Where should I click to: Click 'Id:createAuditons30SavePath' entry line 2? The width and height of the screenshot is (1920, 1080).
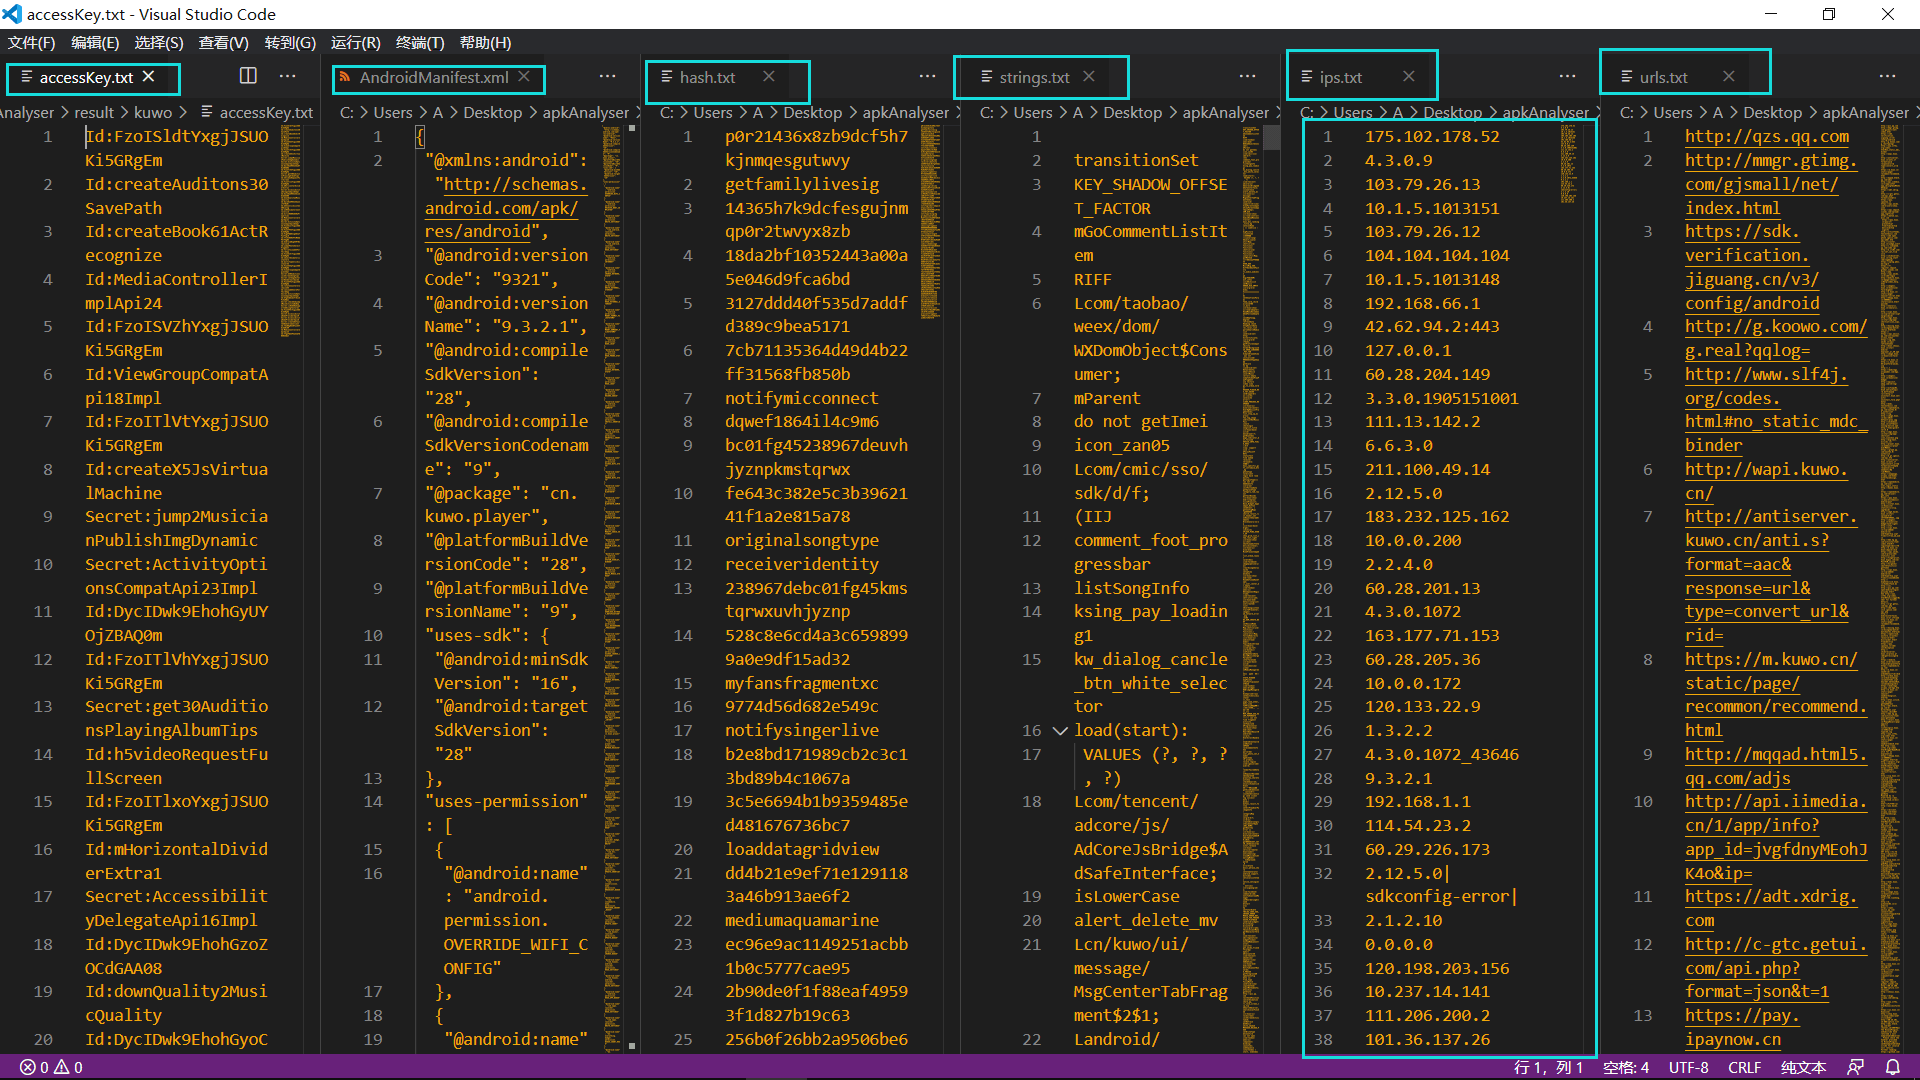177,196
